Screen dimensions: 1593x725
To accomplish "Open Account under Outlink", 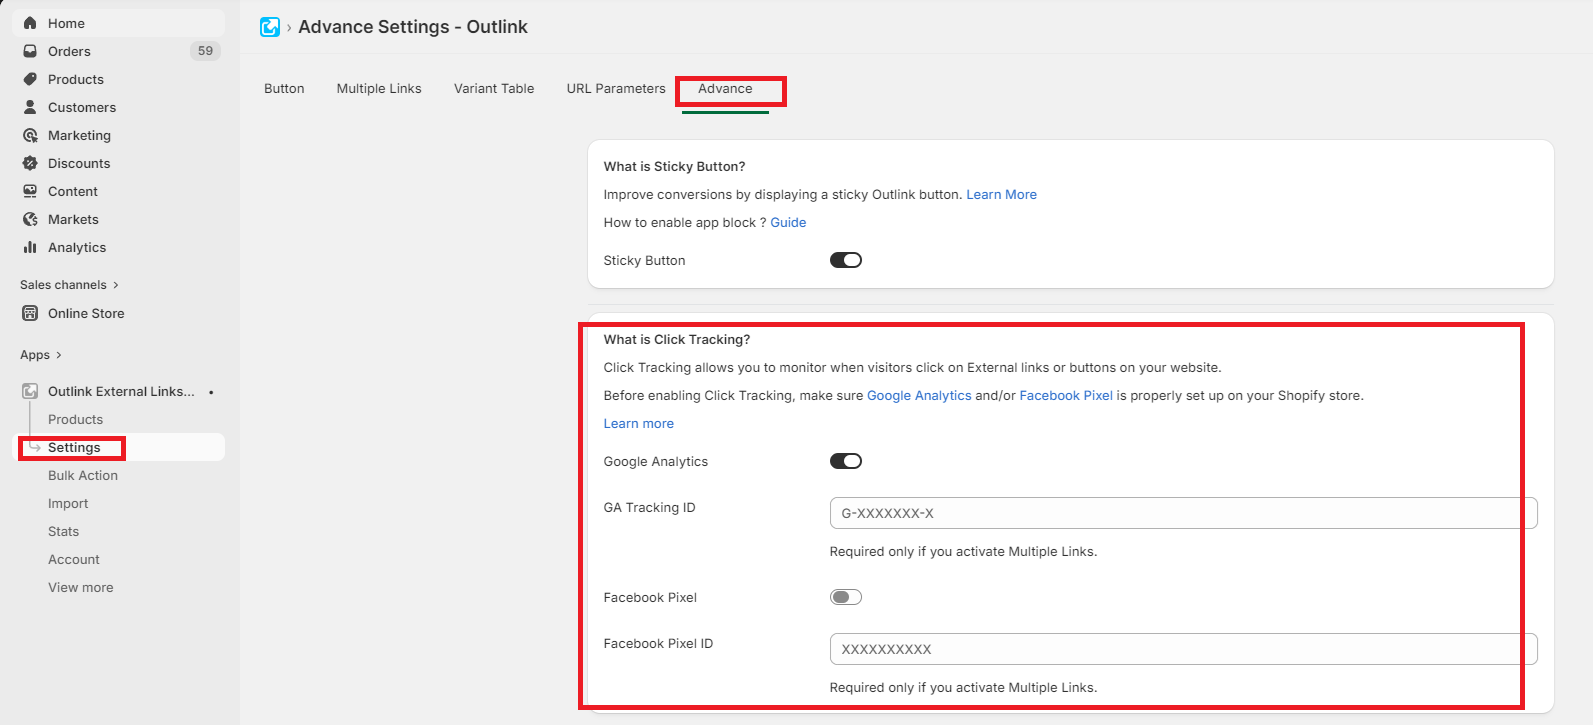I will pos(74,559).
